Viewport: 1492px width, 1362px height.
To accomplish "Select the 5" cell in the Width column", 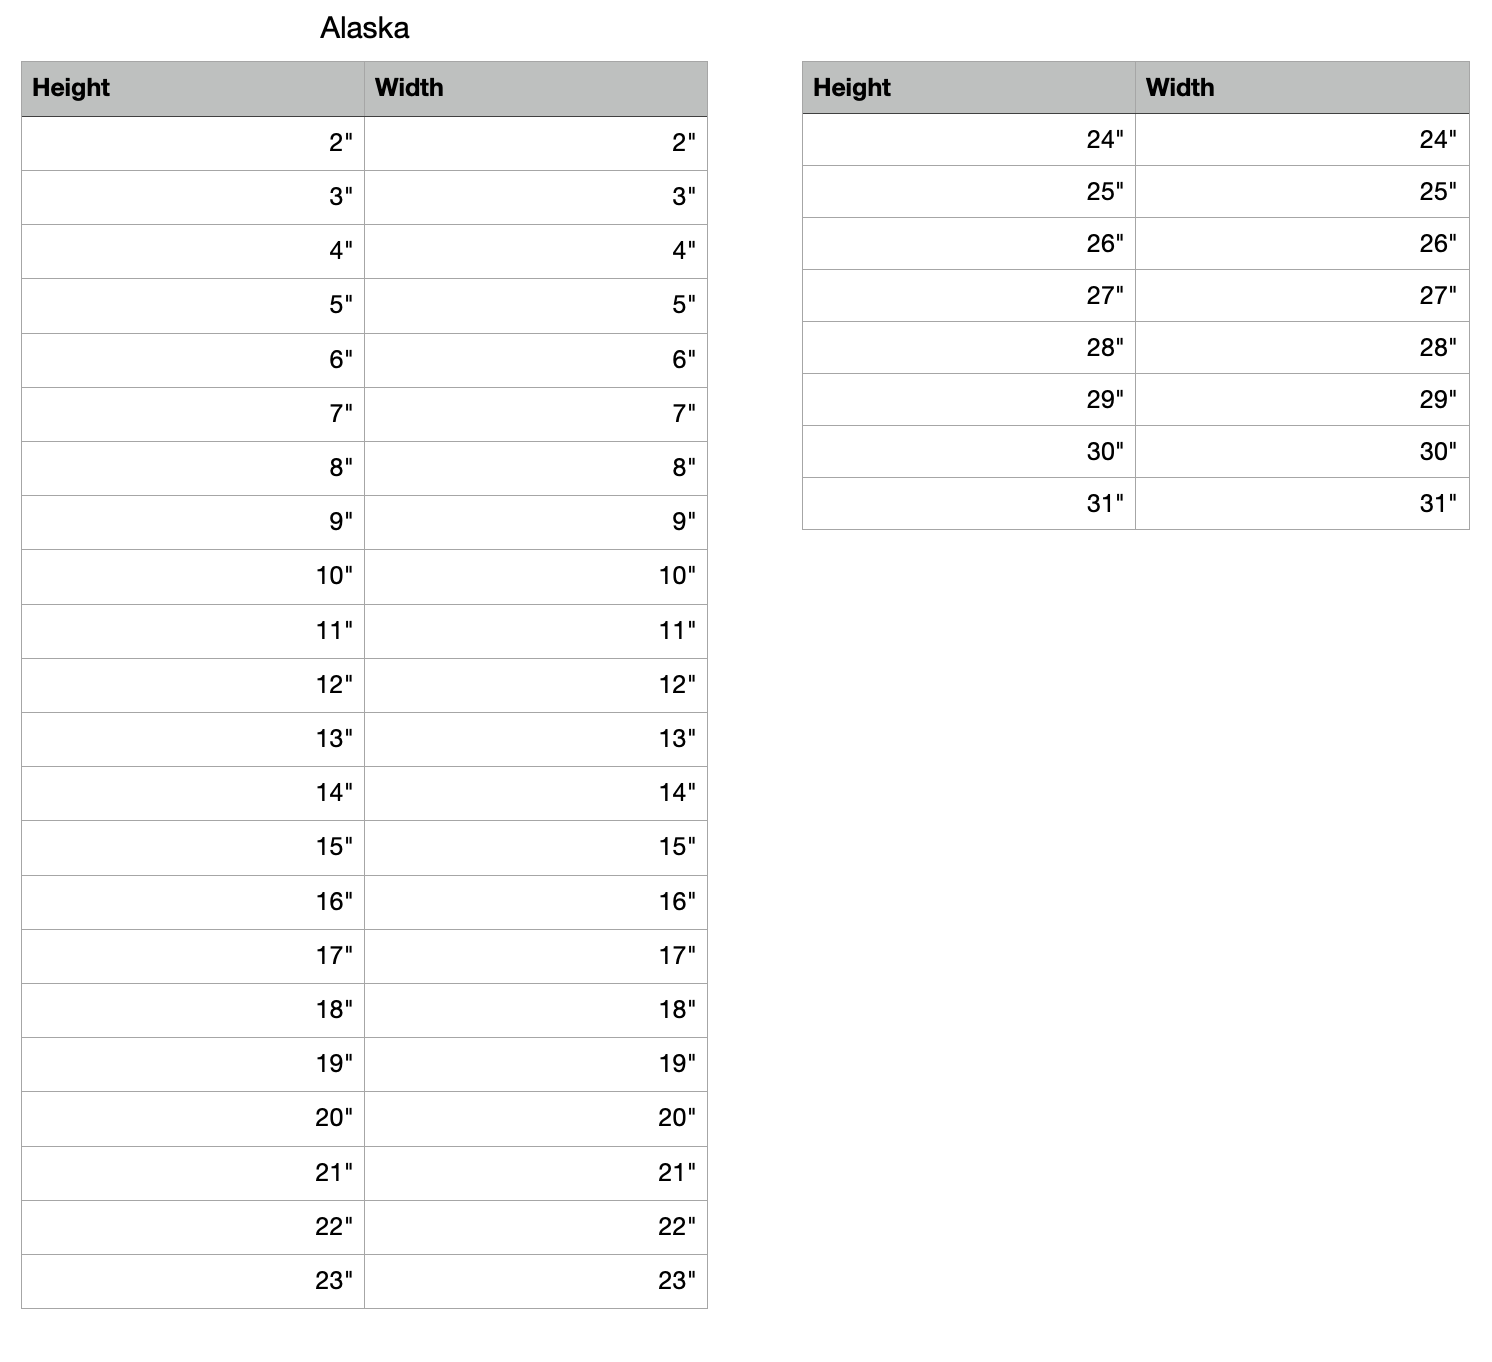I will tap(535, 305).
